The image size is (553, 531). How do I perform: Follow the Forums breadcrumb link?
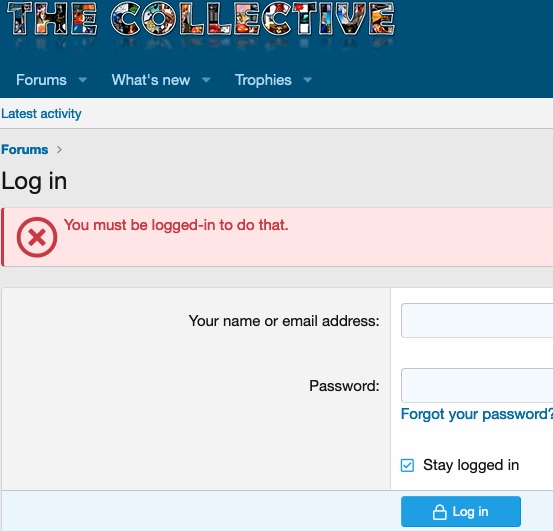tap(25, 149)
